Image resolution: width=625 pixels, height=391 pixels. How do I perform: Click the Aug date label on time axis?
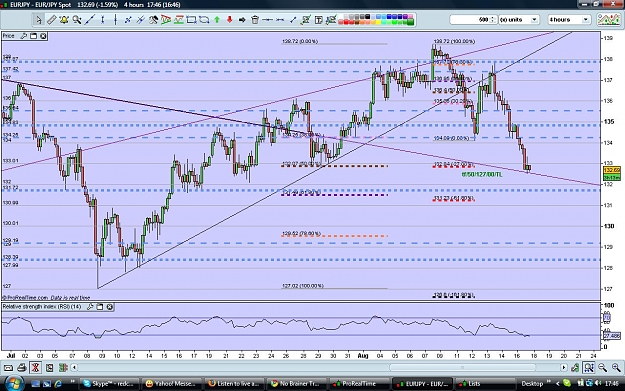coord(362,356)
